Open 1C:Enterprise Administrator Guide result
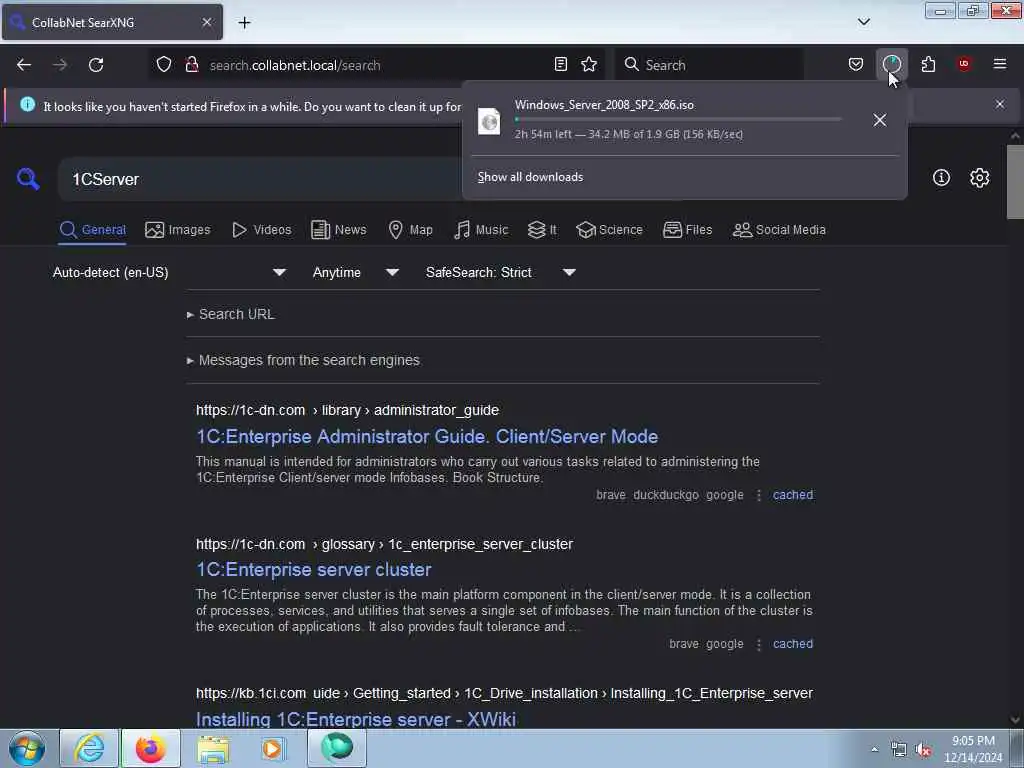The height and width of the screenshot is (768, 1024). 427,436
